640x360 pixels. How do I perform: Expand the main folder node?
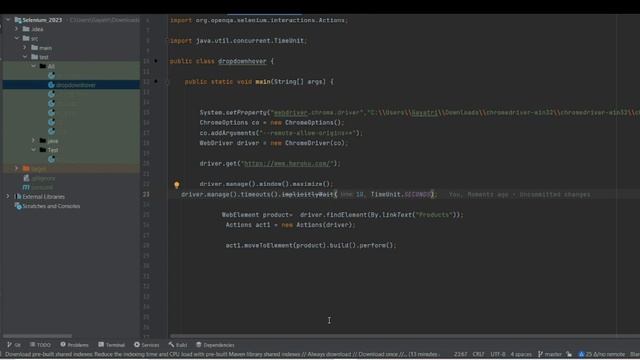[25, 48]
